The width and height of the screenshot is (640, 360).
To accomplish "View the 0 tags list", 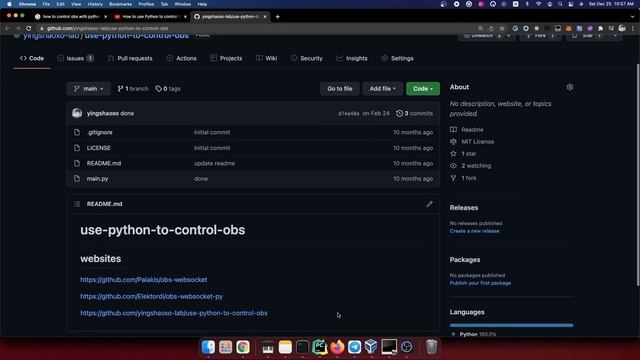I will point(168,89).
